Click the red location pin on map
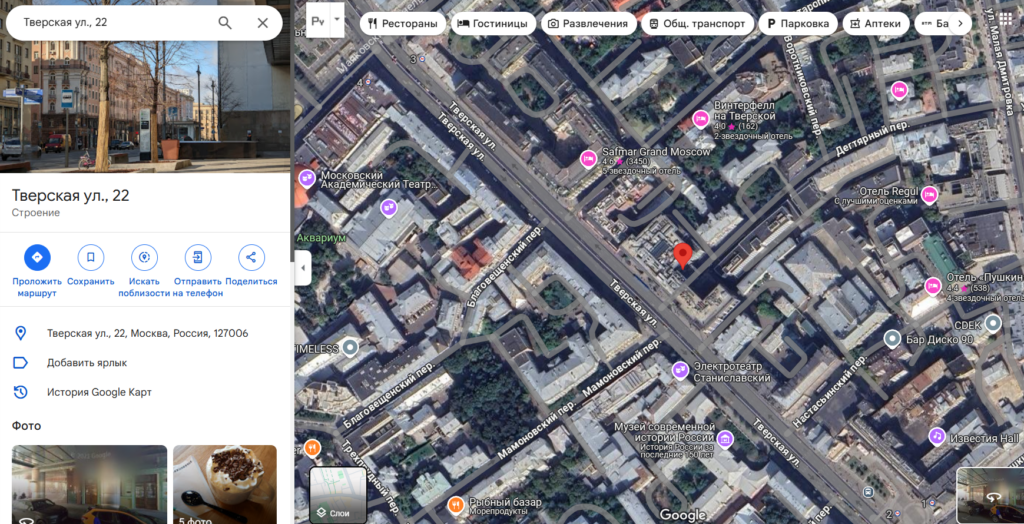Image resolution: width=1024 pixels, height=524 pixels. point(682,255)
